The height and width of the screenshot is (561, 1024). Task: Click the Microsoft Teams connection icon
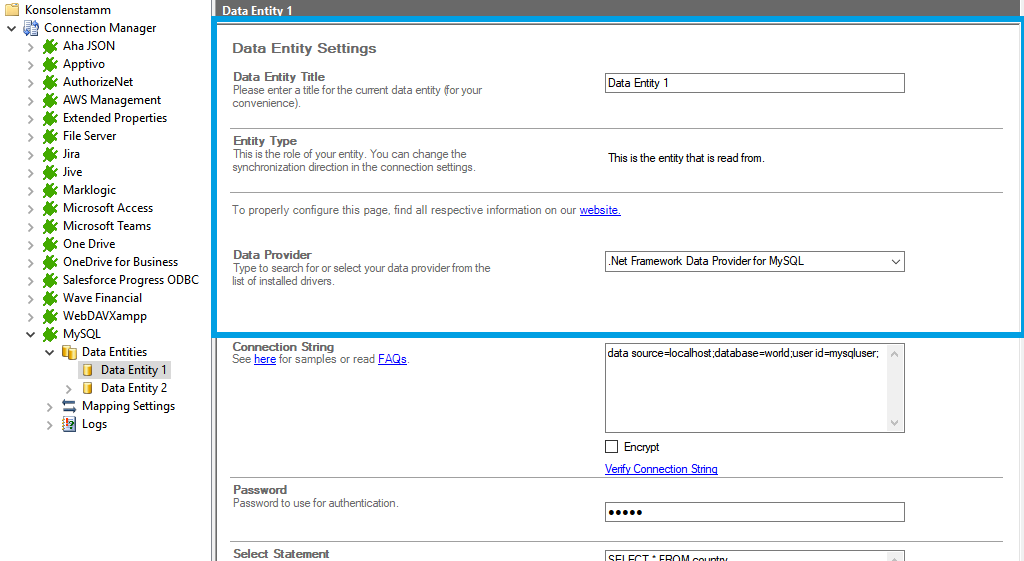coord(50,226)
